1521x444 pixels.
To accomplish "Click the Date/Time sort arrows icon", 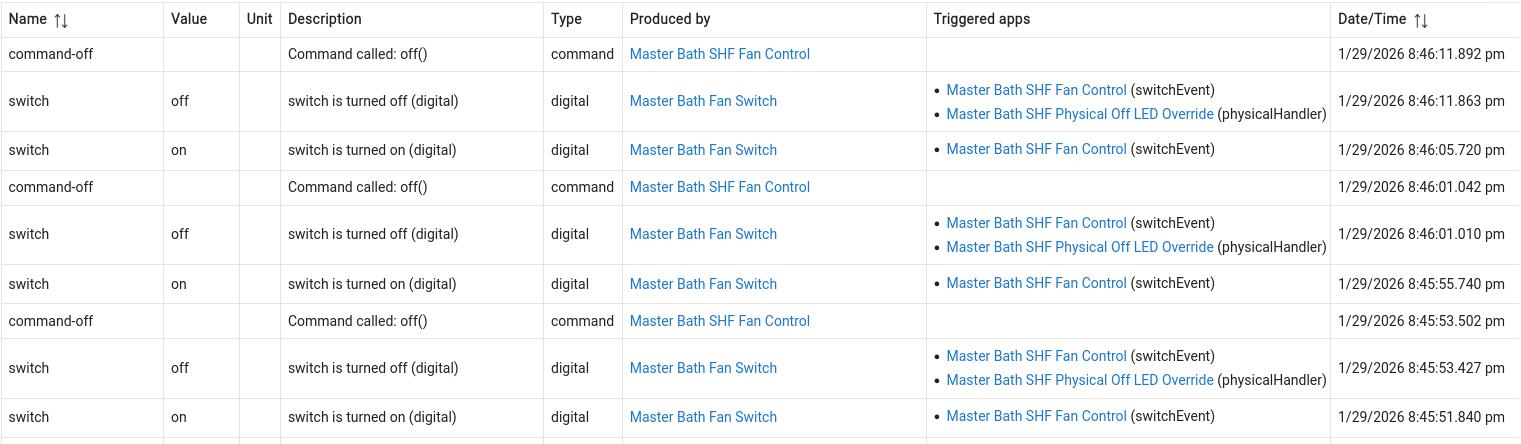I will (1421, 20).
